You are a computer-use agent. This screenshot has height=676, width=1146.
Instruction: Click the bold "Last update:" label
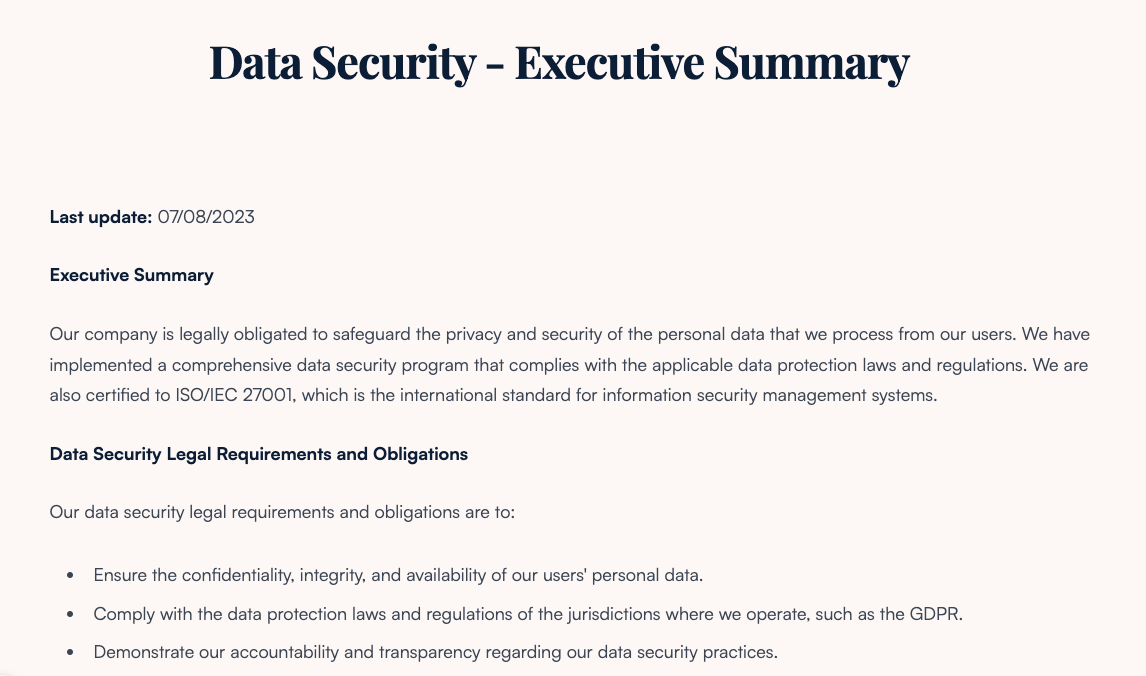[101, 216]
